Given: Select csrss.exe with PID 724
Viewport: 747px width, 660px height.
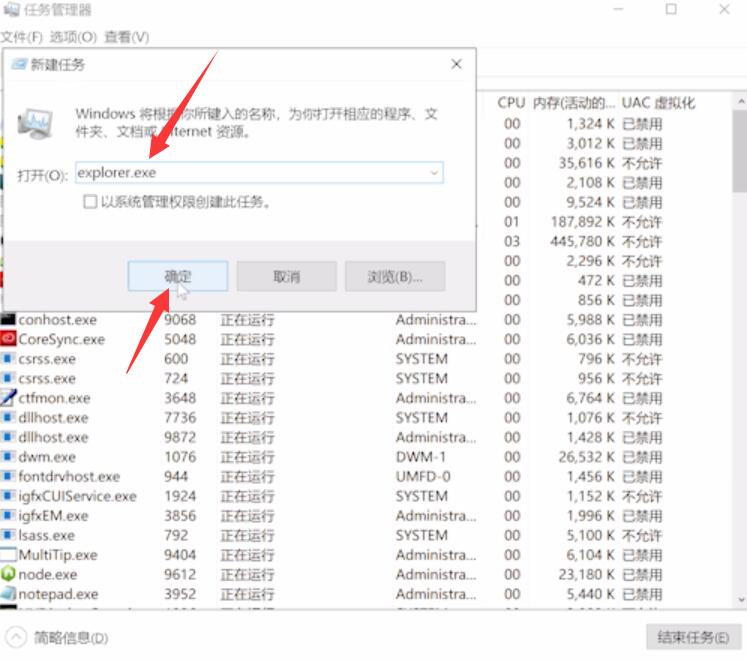Looking at the screenshot, I should (x=47, y=378).
